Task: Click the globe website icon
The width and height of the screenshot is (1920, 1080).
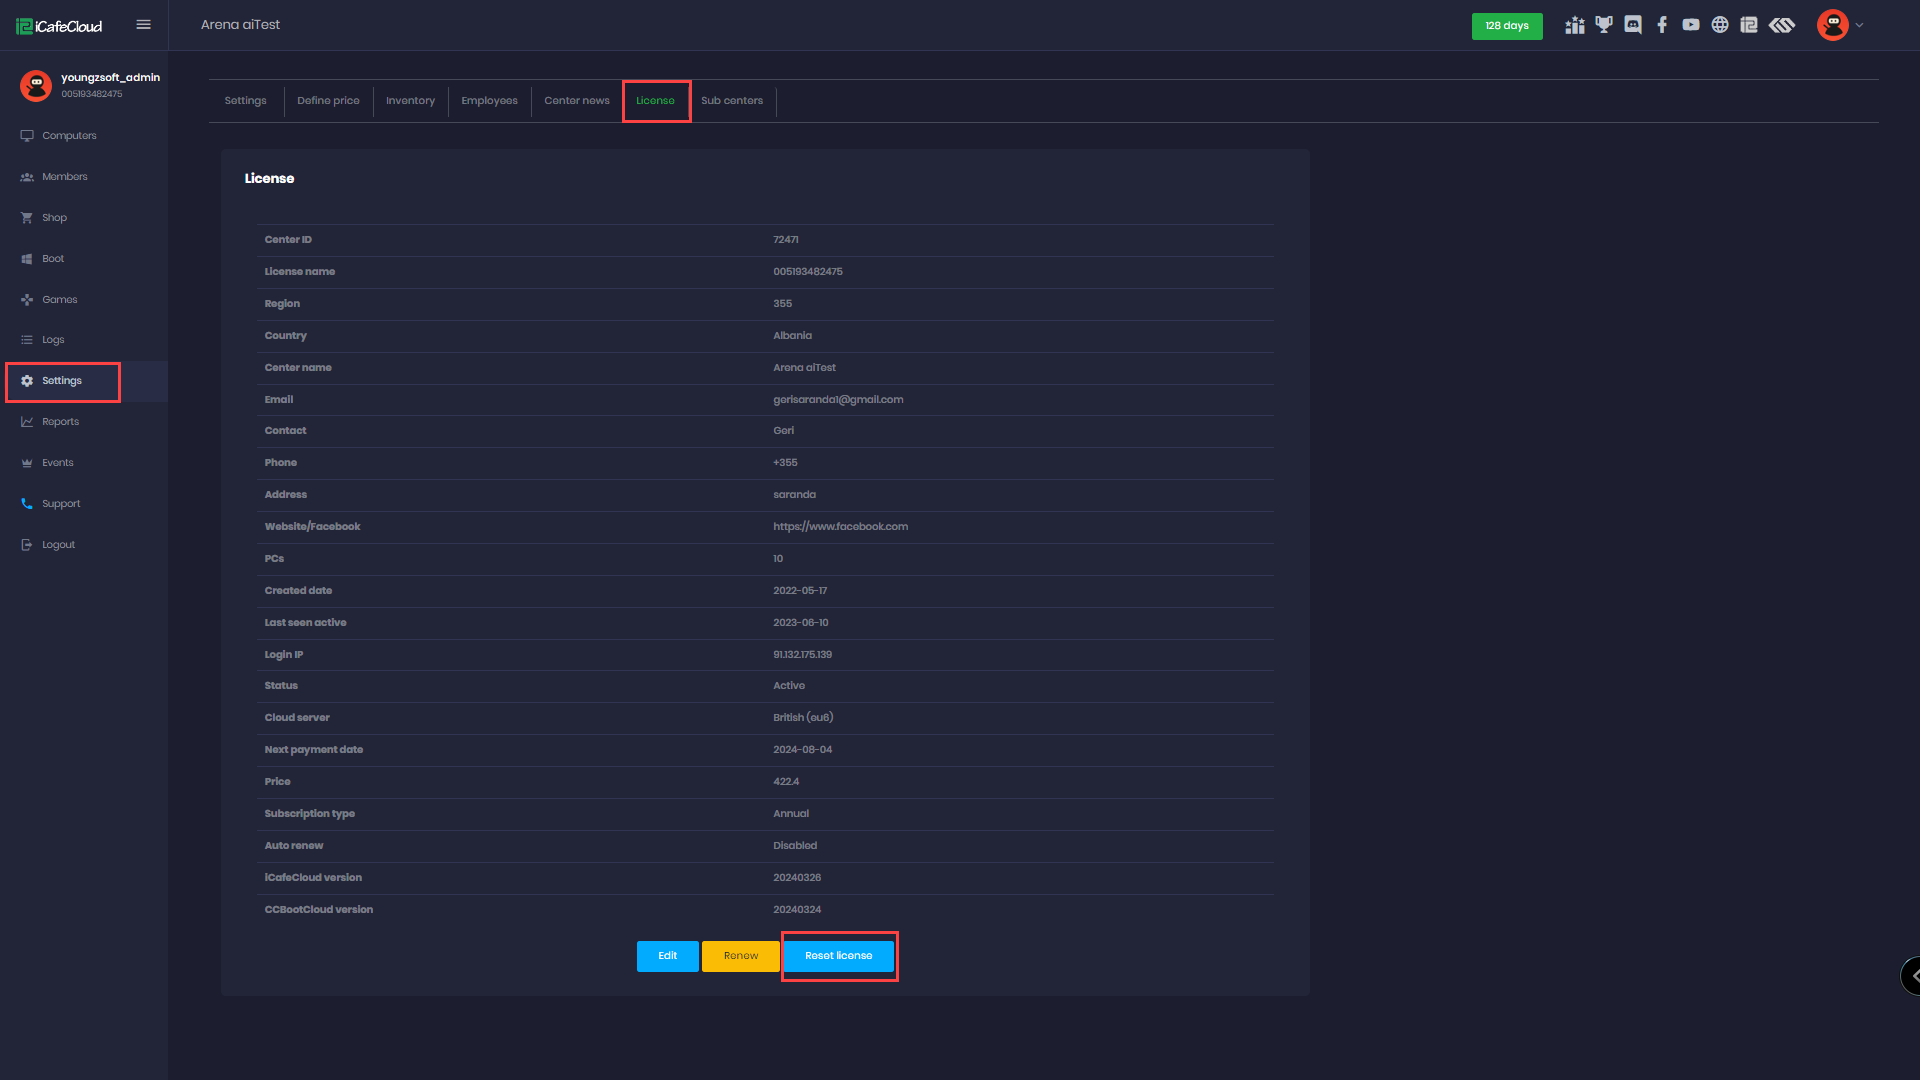Action: click(x=1721, y=25)
